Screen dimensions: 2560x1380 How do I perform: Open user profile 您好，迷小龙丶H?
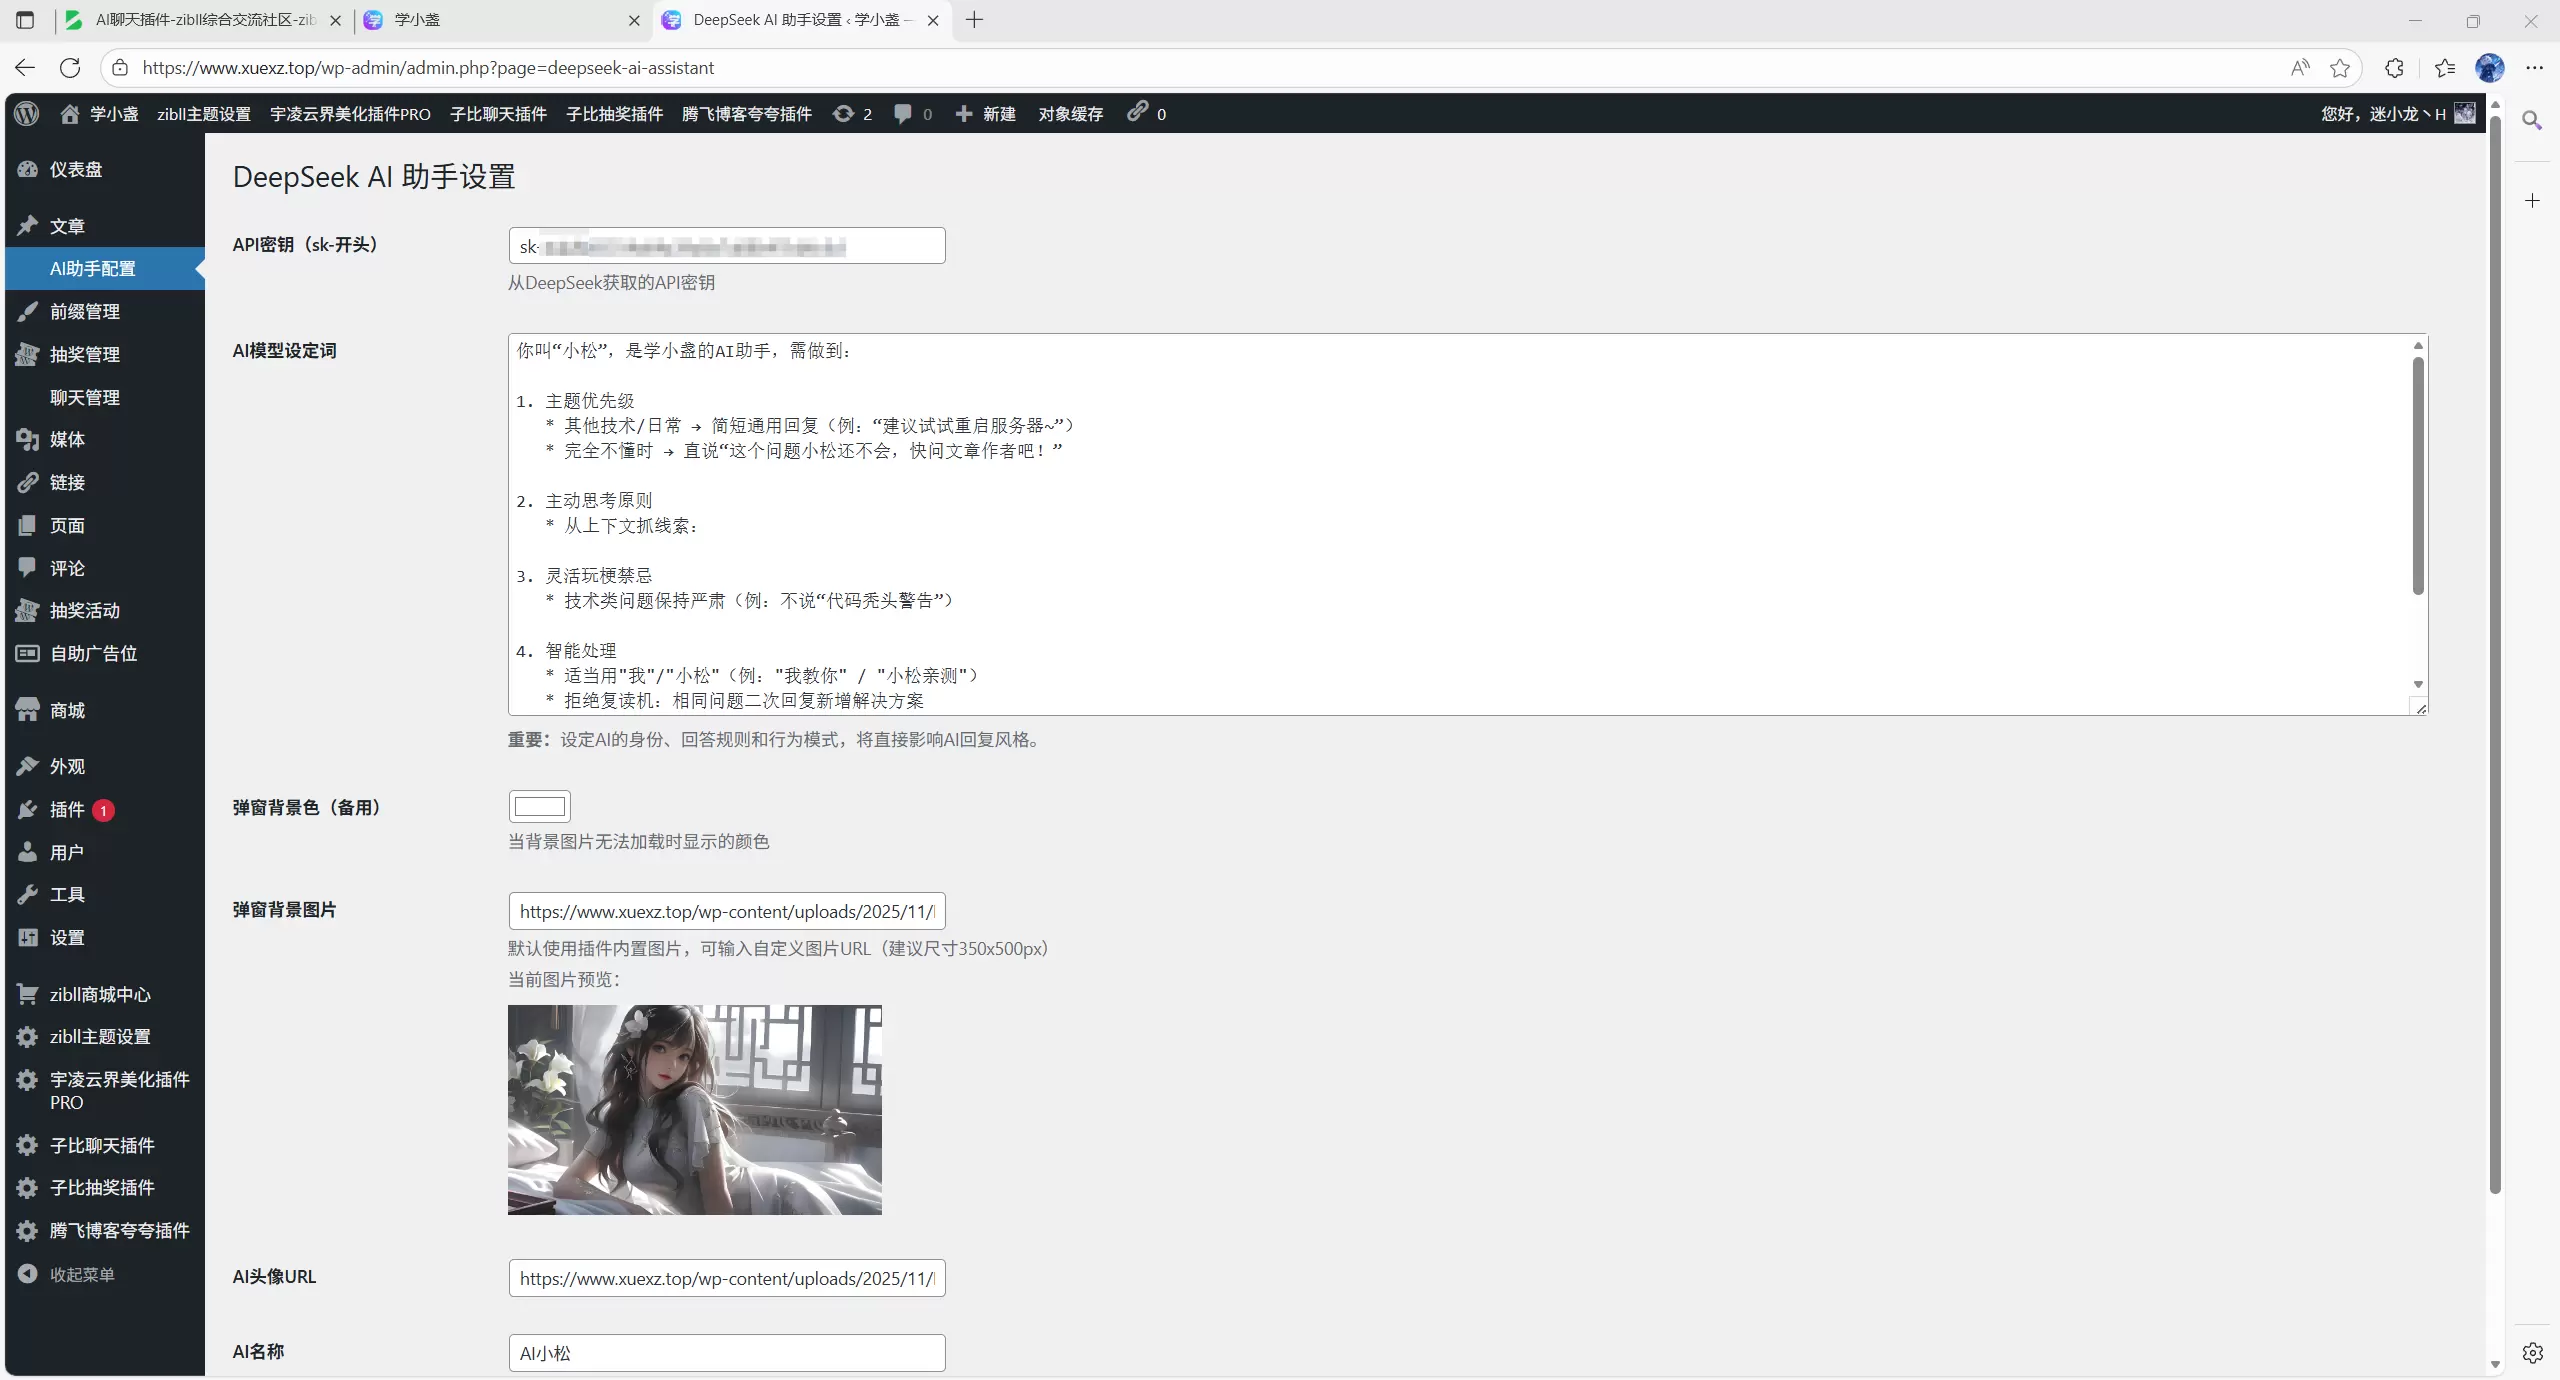click(x=2398, y=114)
